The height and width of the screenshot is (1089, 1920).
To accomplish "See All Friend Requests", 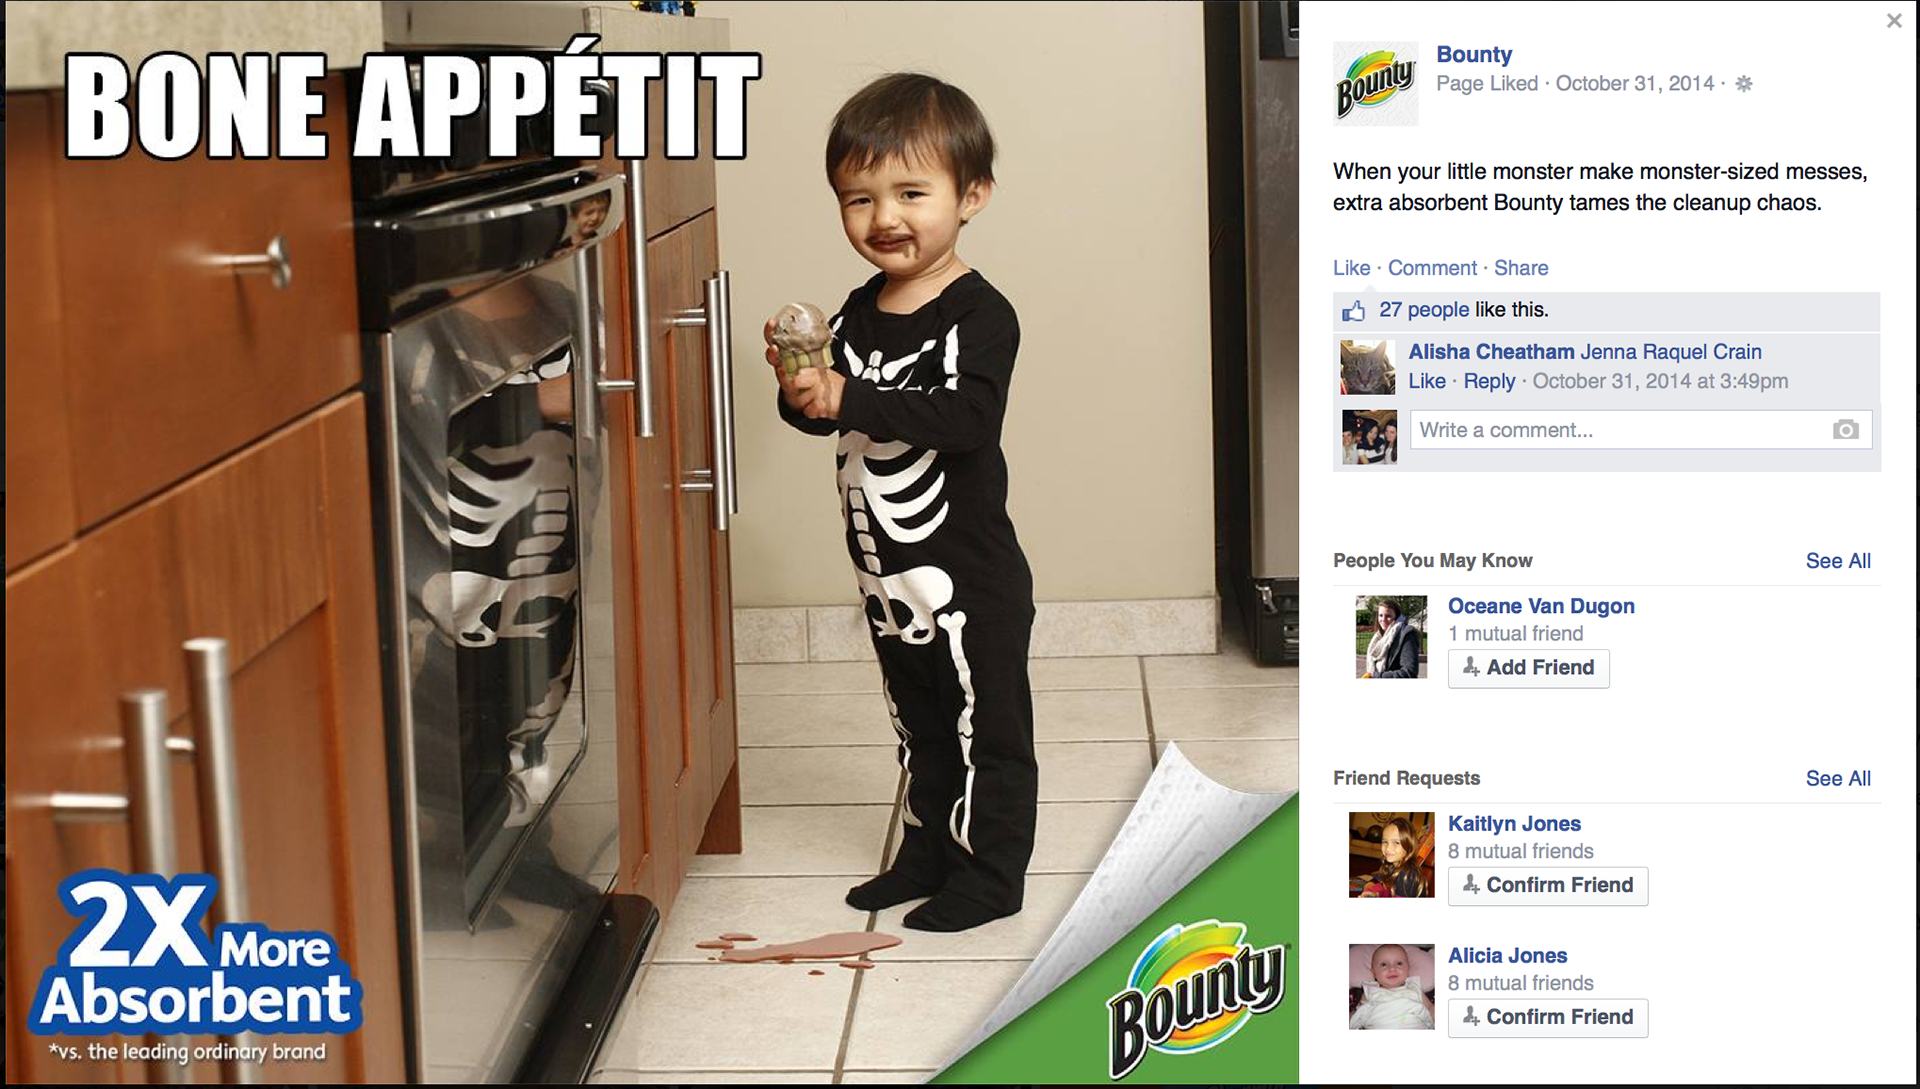I will pos(1838,779).
